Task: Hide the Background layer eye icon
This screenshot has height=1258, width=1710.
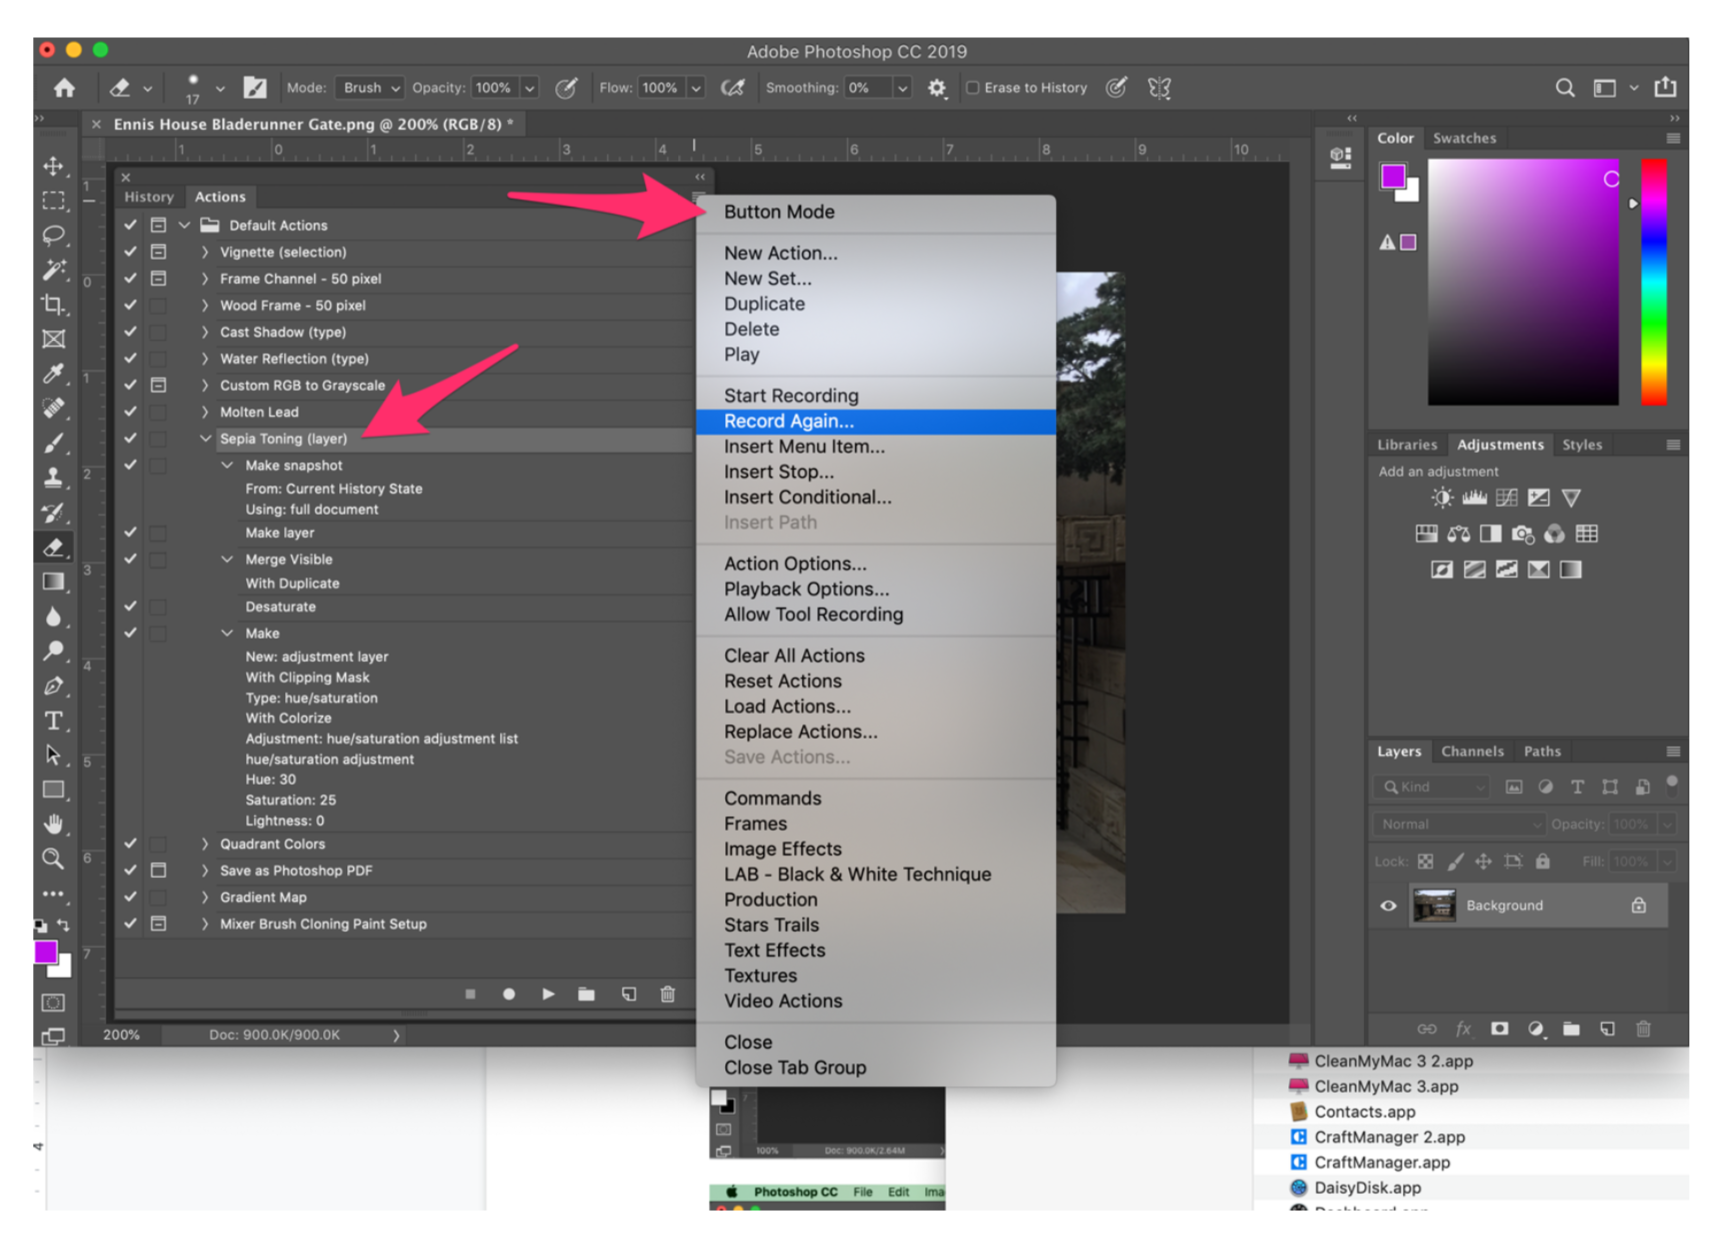Action: tap(1388, 906)
